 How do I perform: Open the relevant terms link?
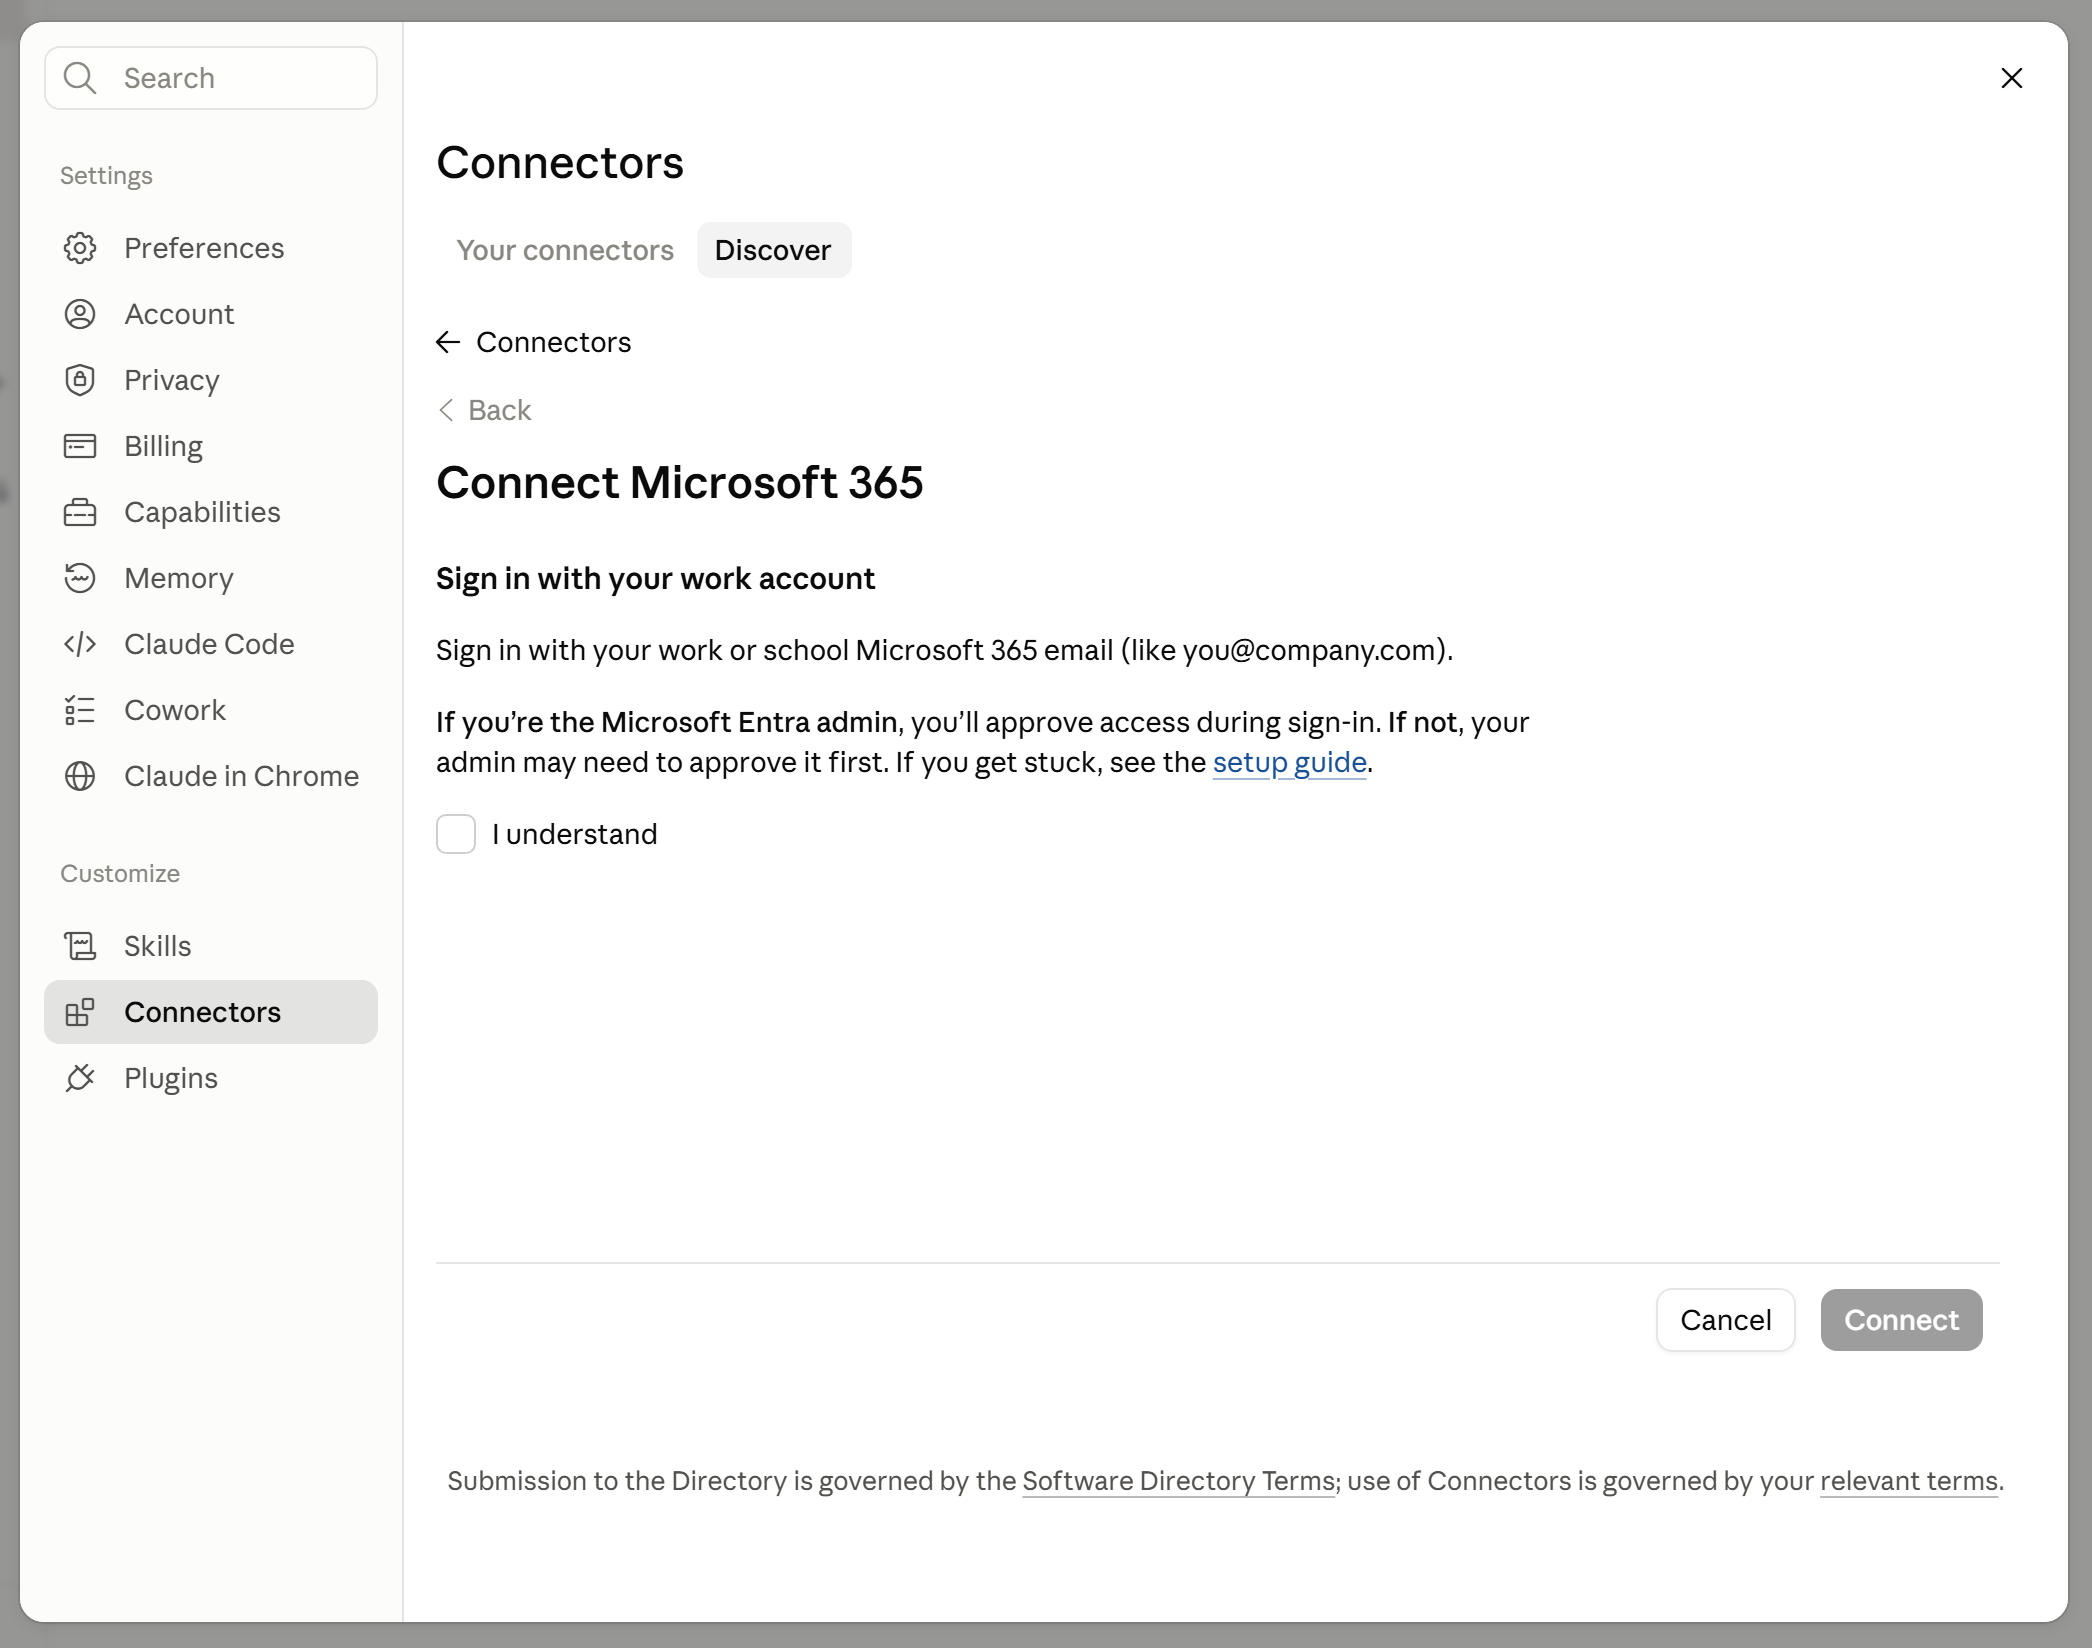tap(1909, 1481)
